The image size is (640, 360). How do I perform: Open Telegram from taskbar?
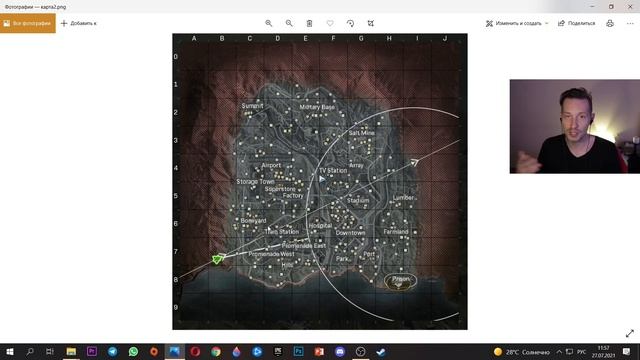click(113, 351)
